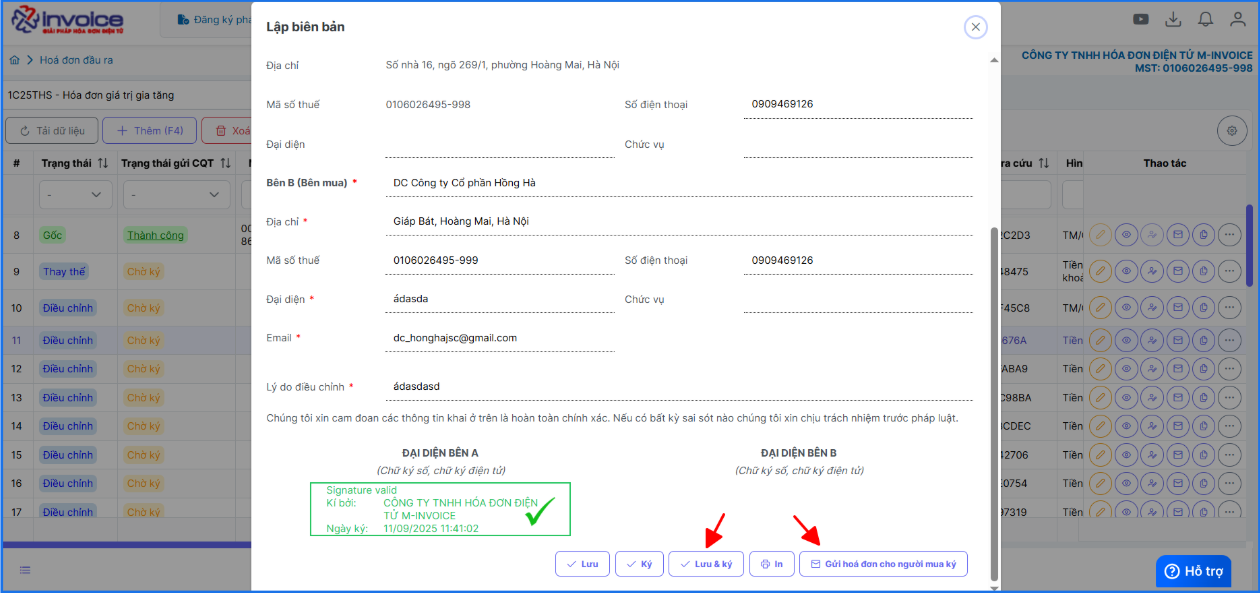Print the record with the In button
Viewport: 1260px width, 593px height.
click(771, 564)
